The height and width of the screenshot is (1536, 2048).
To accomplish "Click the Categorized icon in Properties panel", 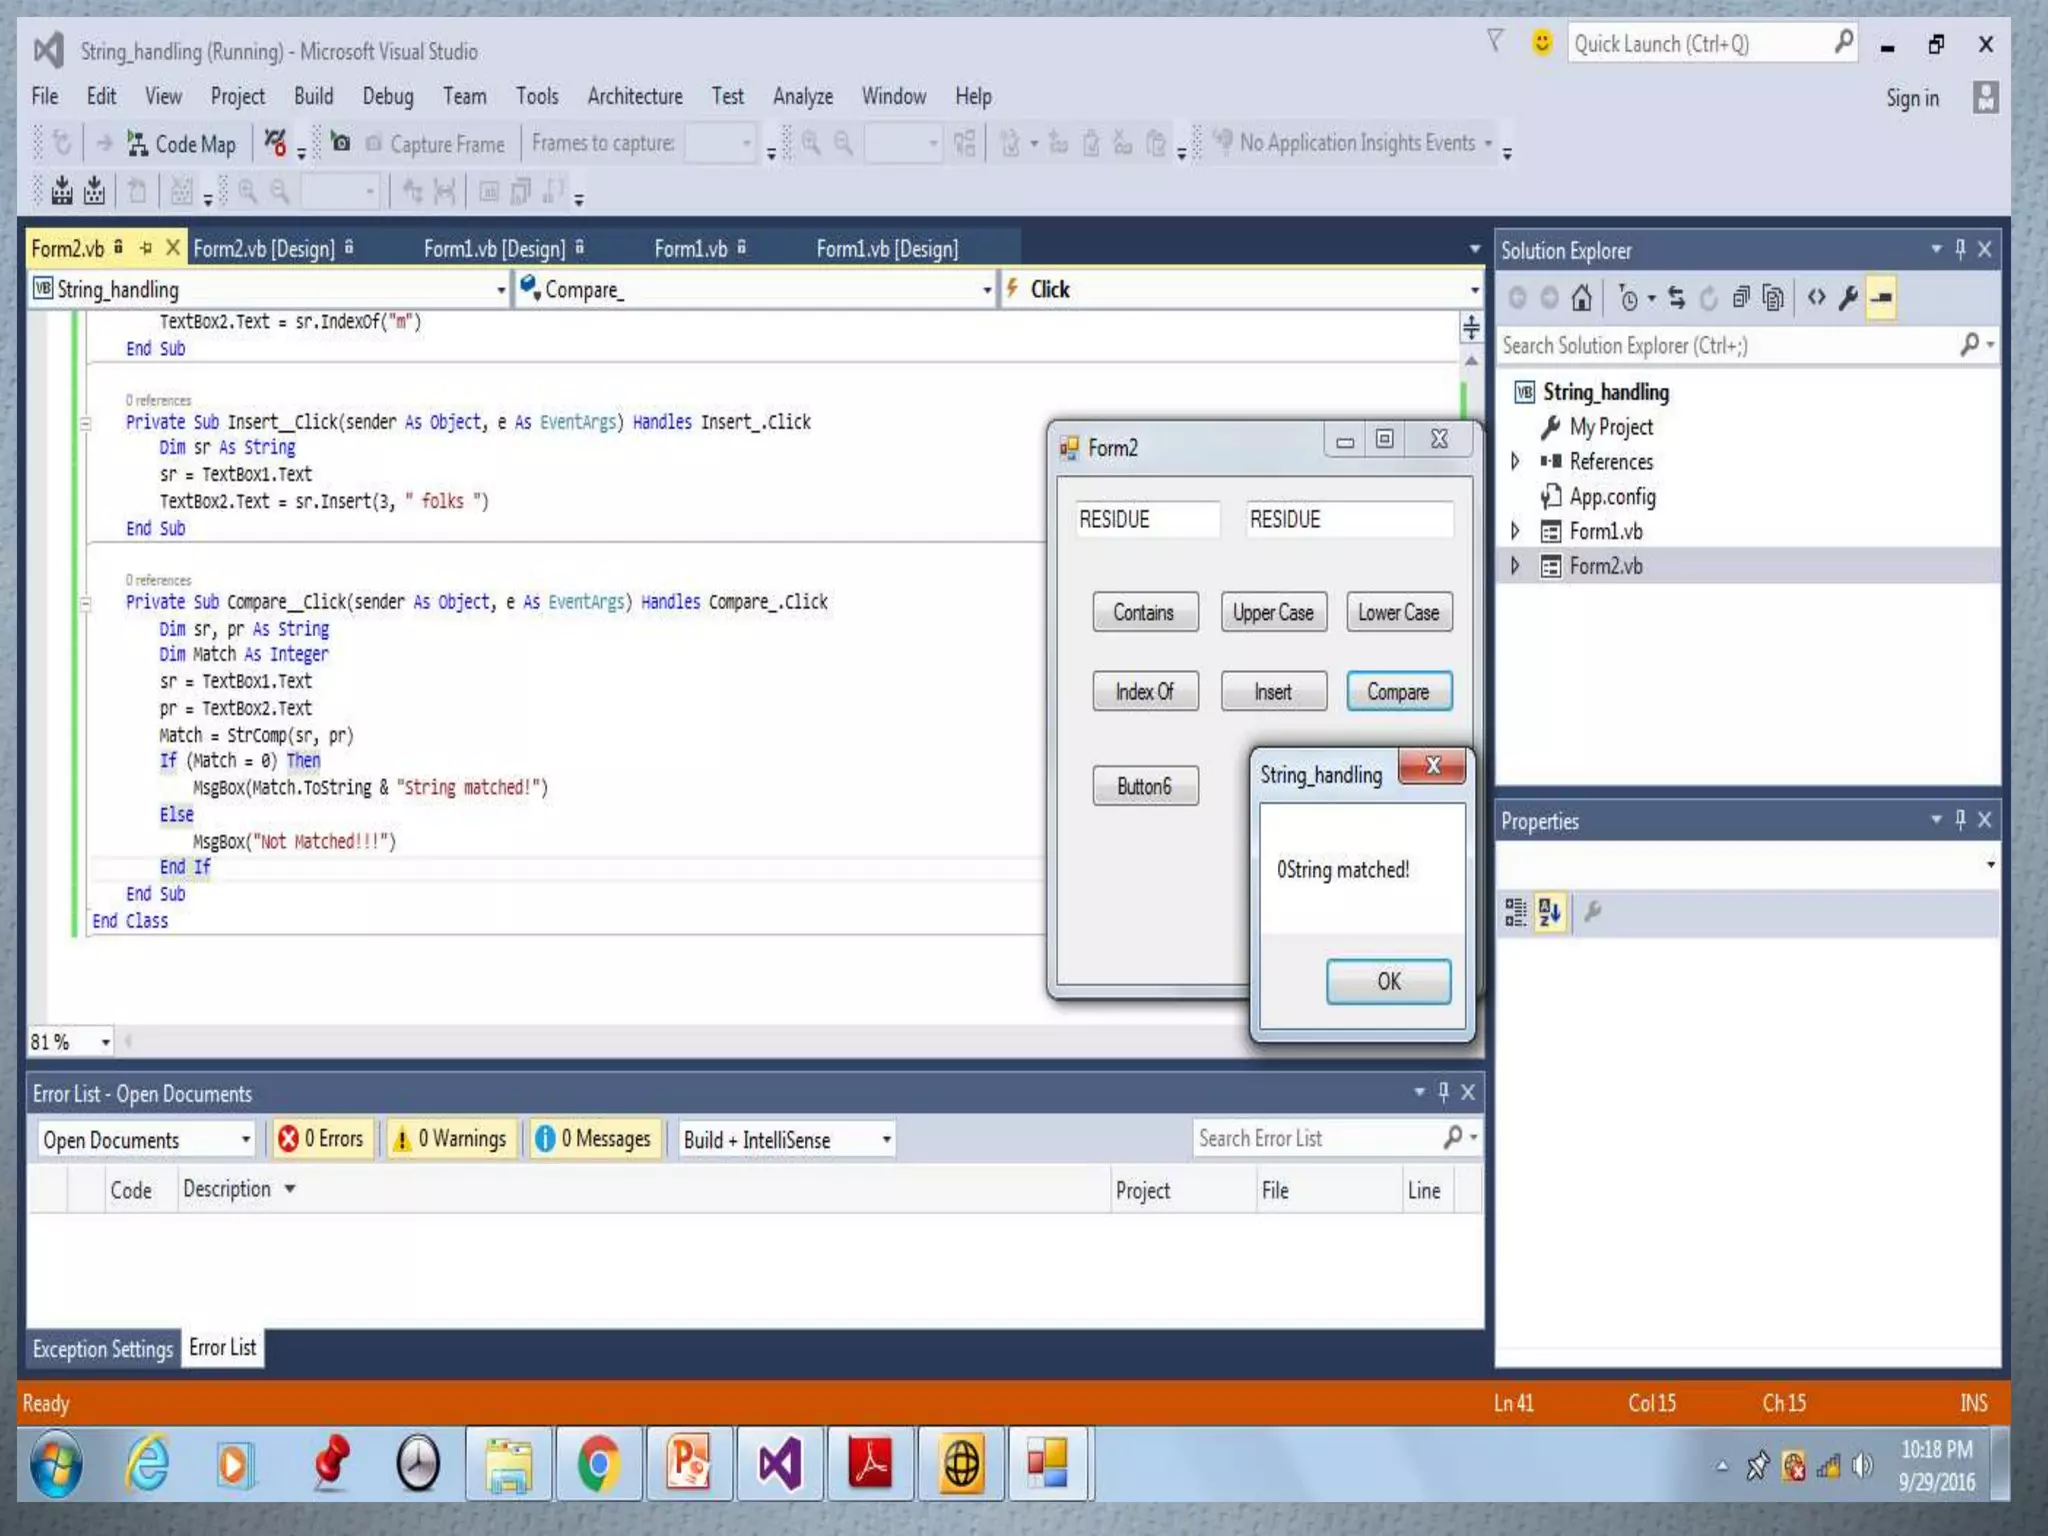I will tap(1516, 912).
